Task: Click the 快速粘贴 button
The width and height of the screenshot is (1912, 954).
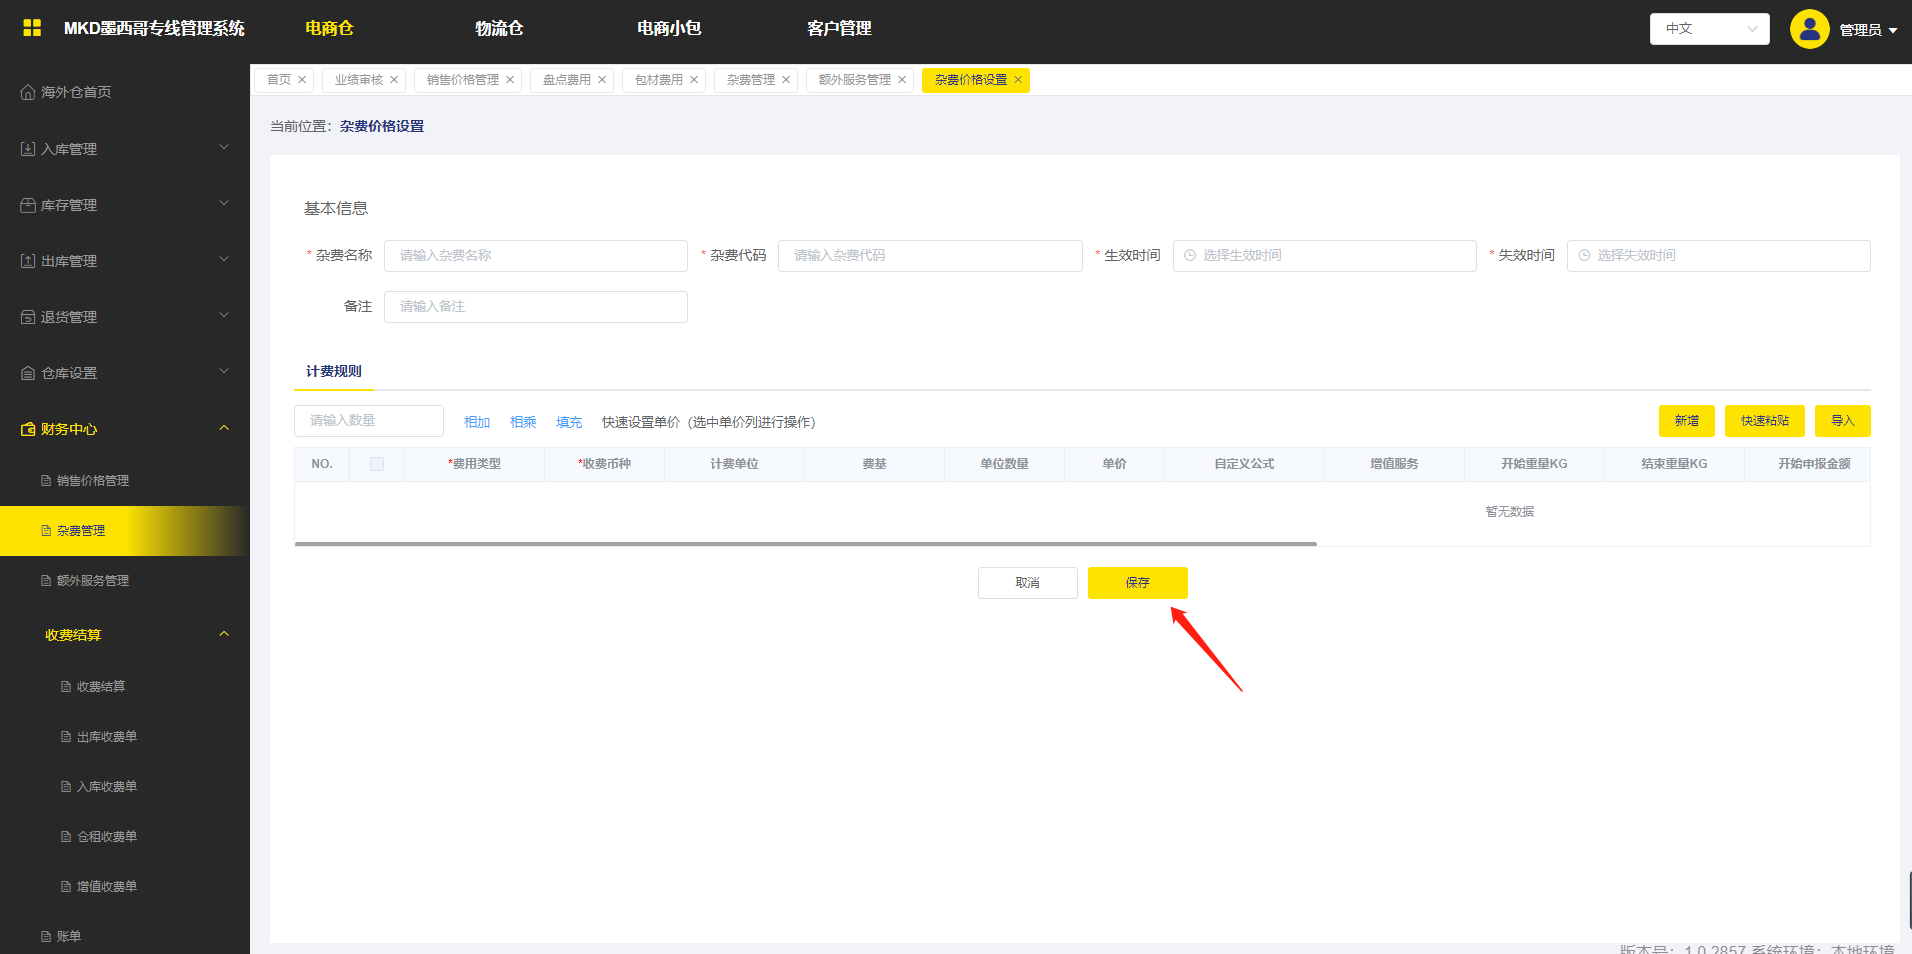Action: pos(1764,421)
